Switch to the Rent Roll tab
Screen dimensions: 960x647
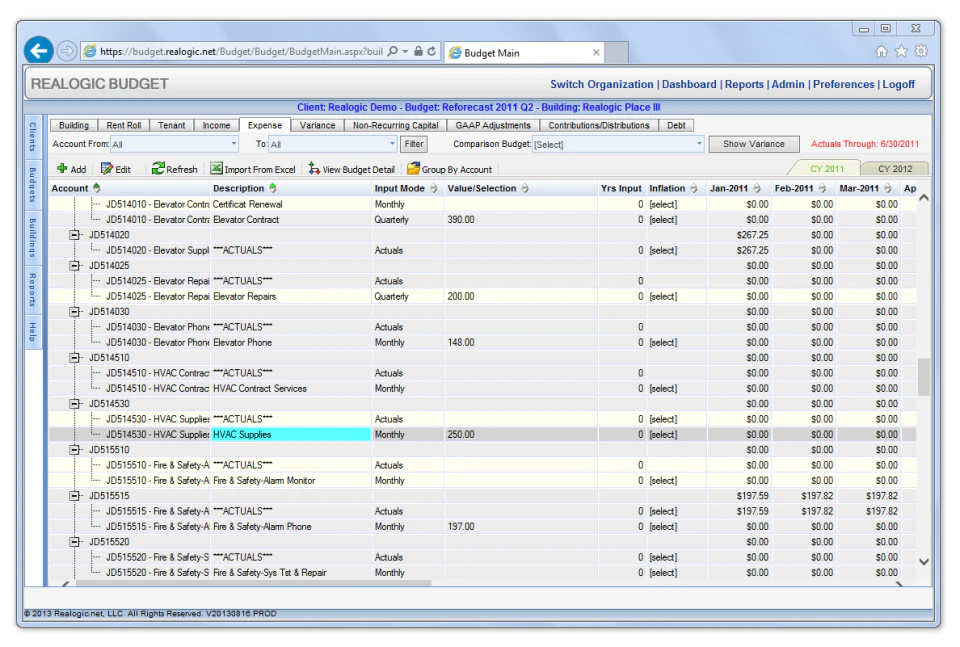(124, 125)
